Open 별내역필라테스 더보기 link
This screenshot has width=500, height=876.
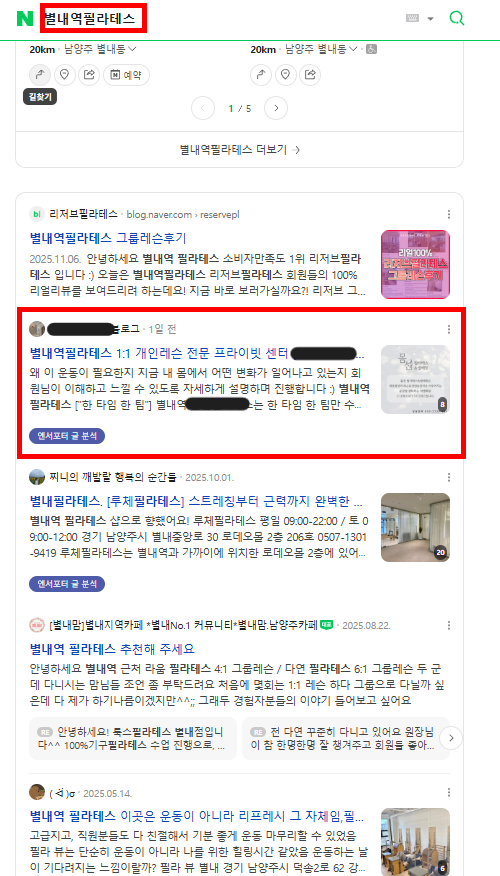pos(240,150)
